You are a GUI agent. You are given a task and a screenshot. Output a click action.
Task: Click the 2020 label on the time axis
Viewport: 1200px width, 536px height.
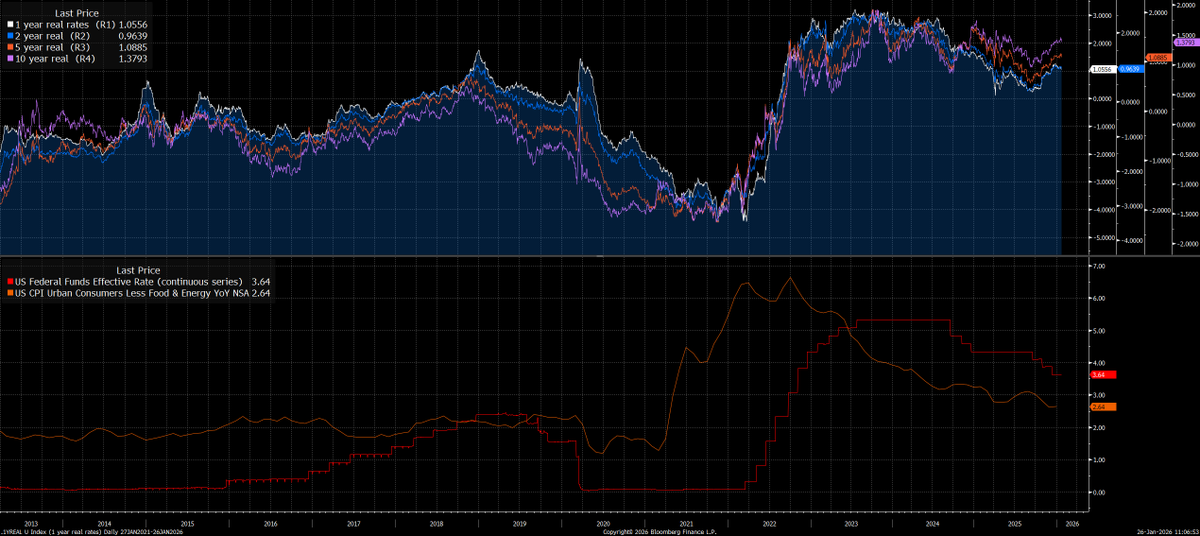(x=603, y=523)
